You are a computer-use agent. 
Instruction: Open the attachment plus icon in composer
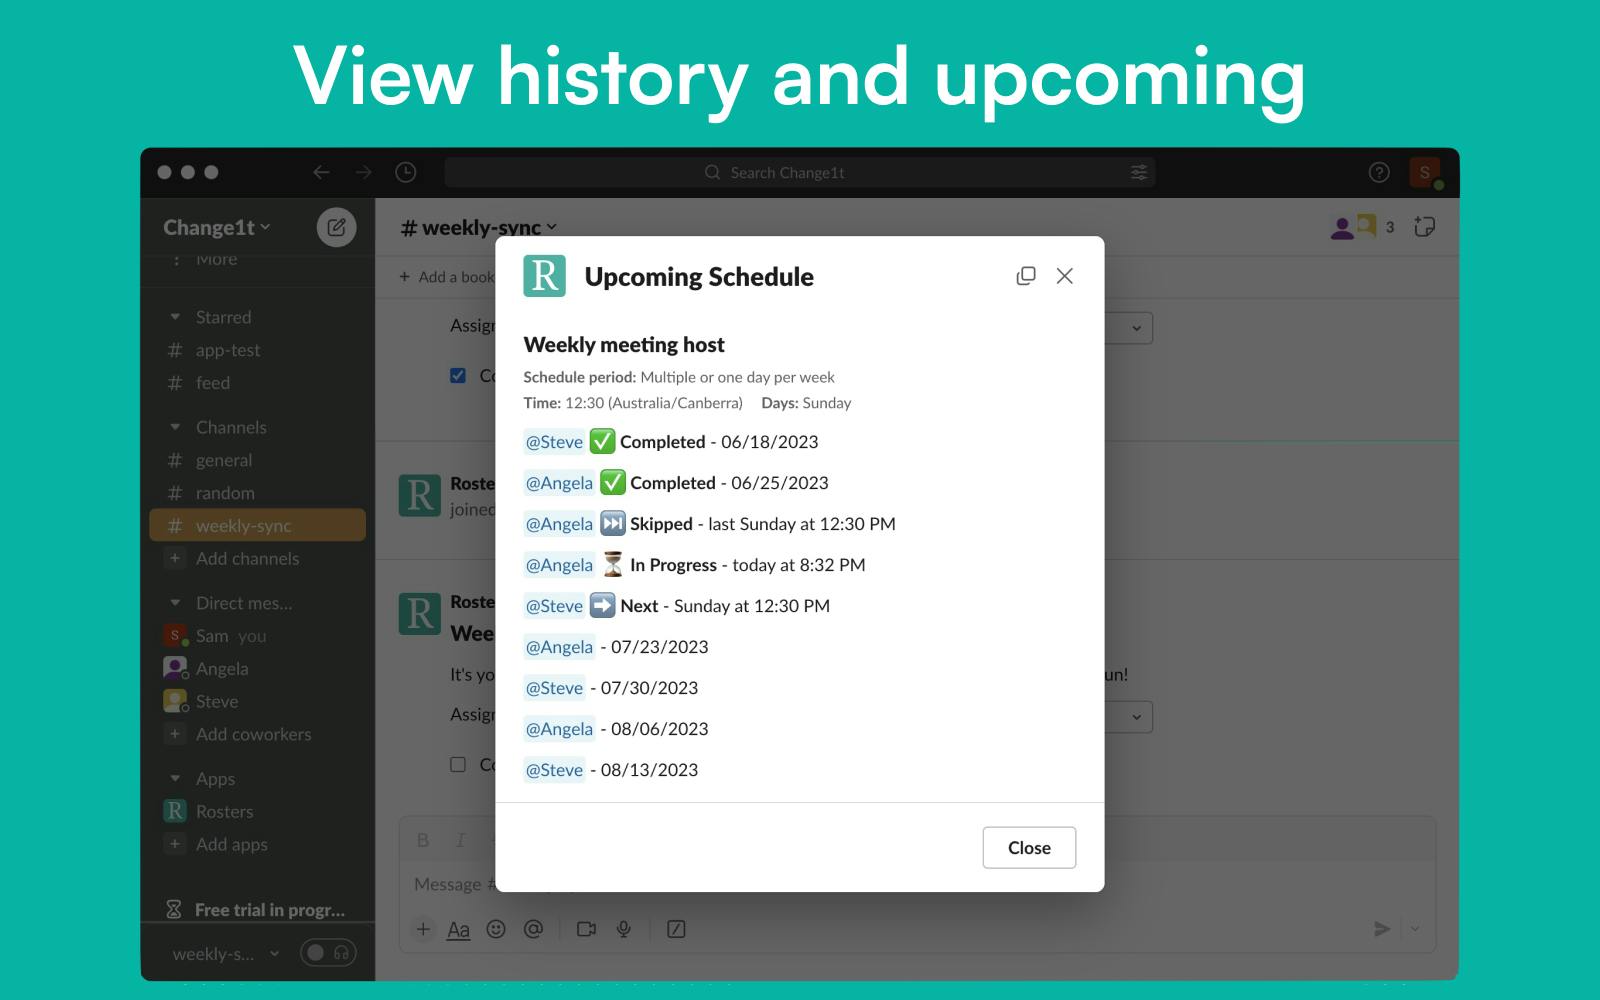coord(423,929)
